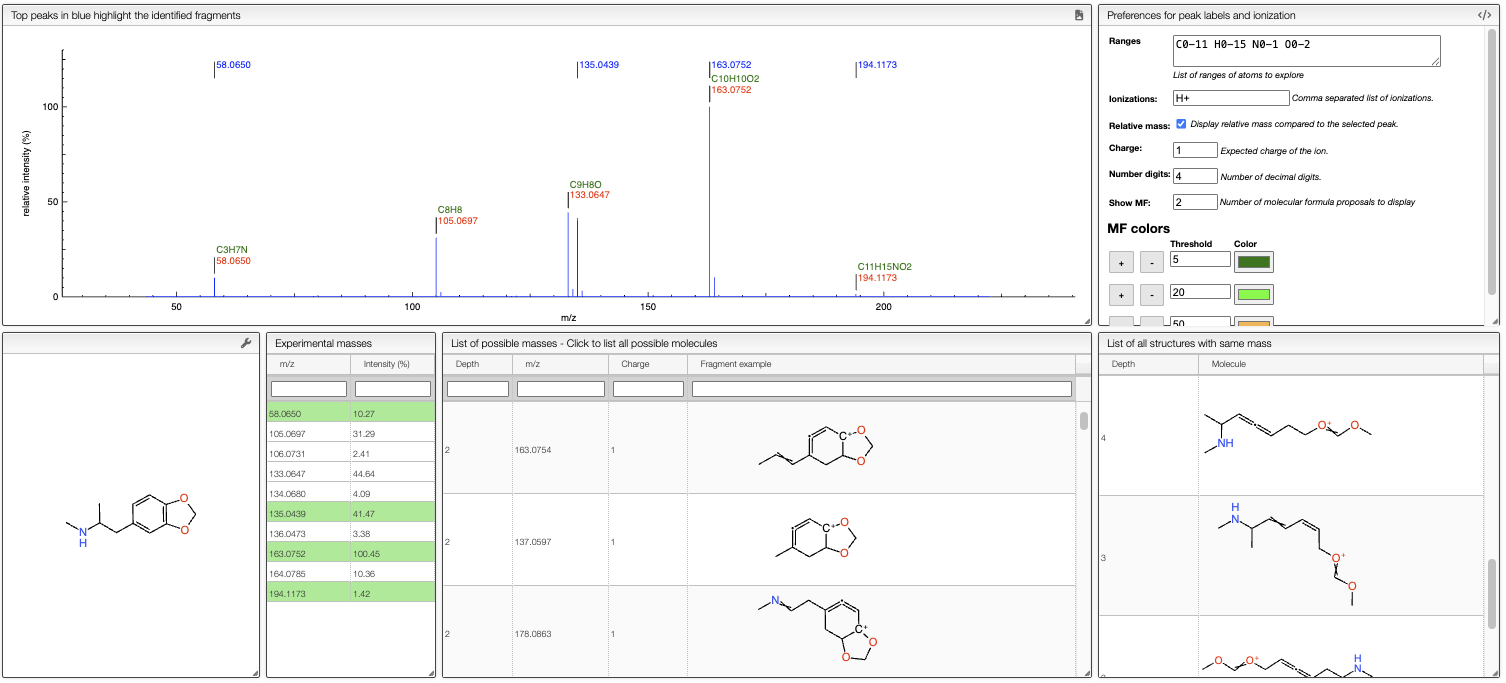1506x683 pixels.
Task: Click the C9H8O peak label
Action: point(586,184)
